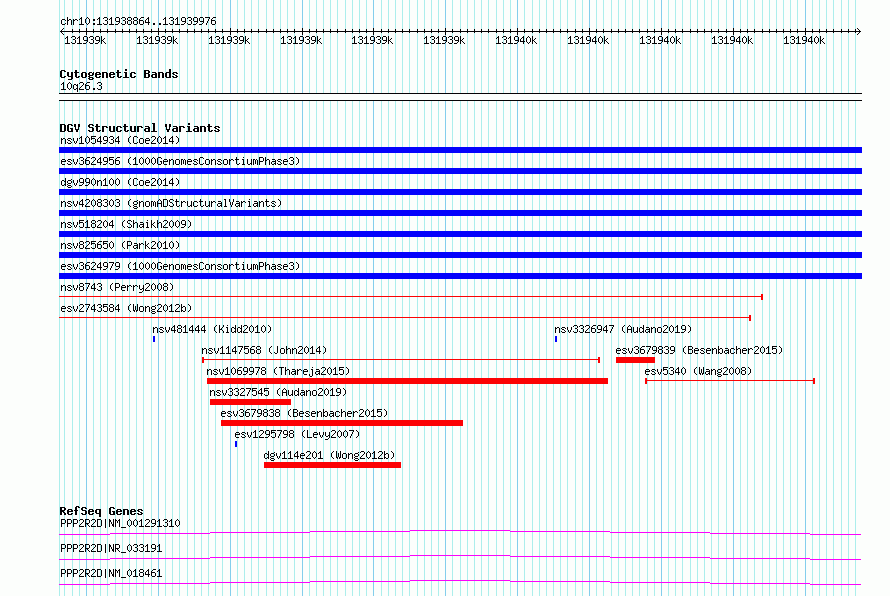The width and height of the screenshot is (890, 596).
Task: Click the magenta line for PPP2R2D|NM_018461
Action: tap(460, 582)
